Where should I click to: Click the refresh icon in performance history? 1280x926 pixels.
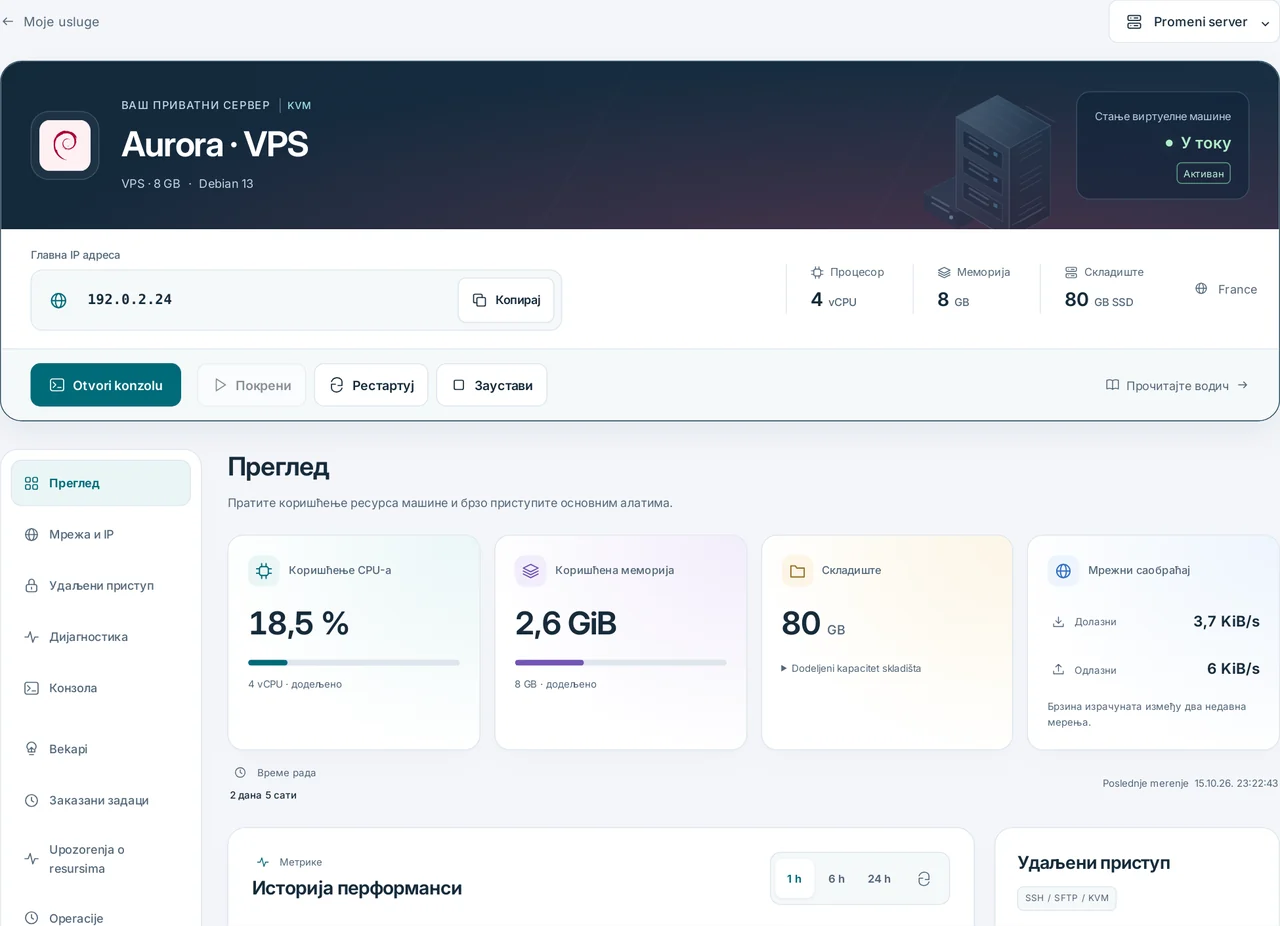click(x=924, y=879)
